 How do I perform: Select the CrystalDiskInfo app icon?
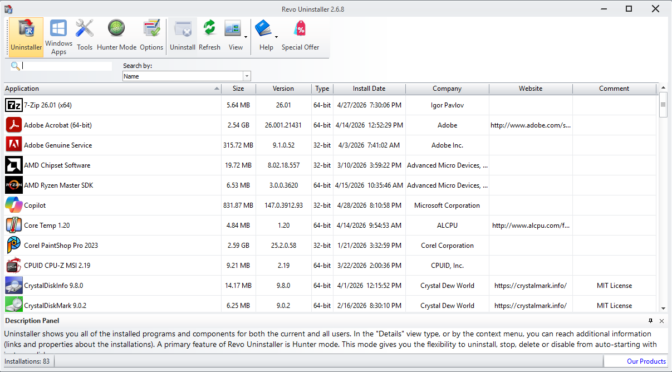(14, 285)
